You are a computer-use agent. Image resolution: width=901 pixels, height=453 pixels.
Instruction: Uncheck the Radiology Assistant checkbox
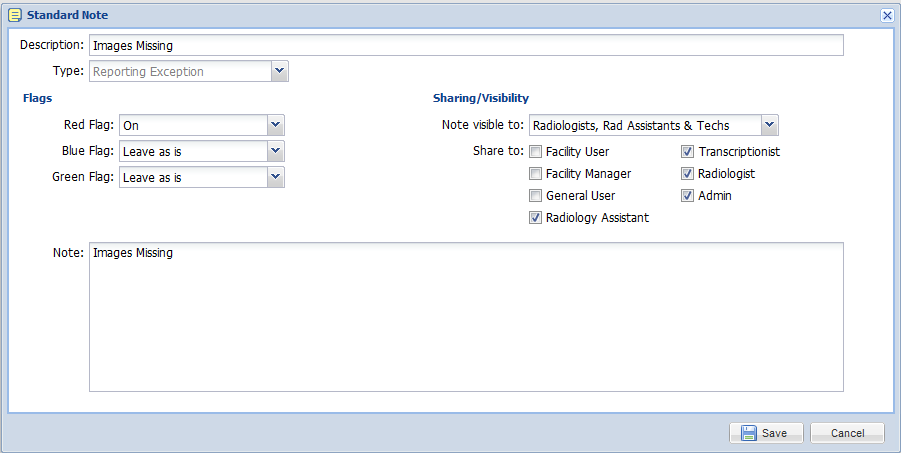pos(536,218)
